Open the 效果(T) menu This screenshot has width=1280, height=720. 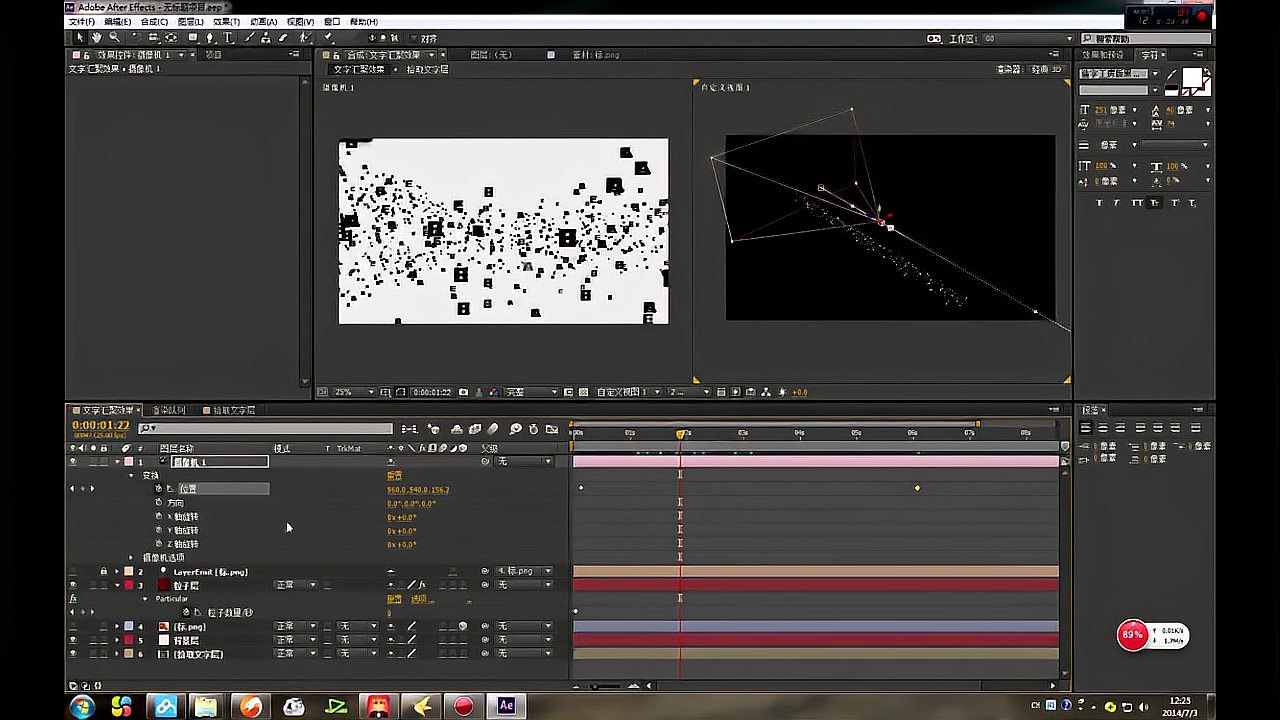[x=227, y=21]
